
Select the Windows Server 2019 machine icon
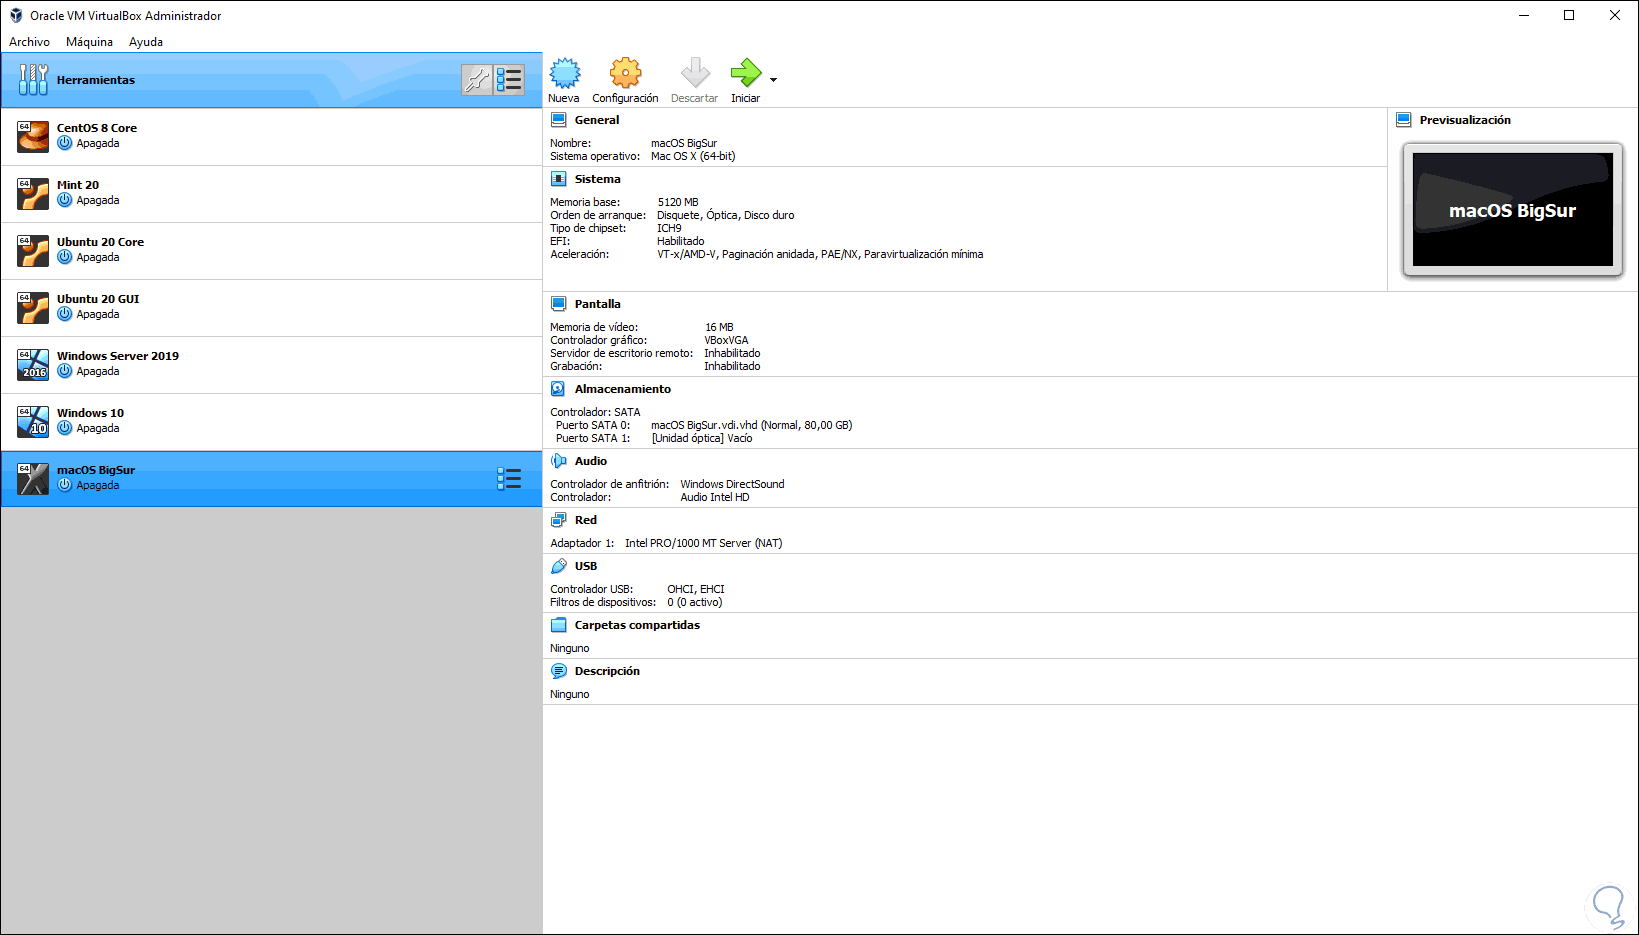[33, 364]
